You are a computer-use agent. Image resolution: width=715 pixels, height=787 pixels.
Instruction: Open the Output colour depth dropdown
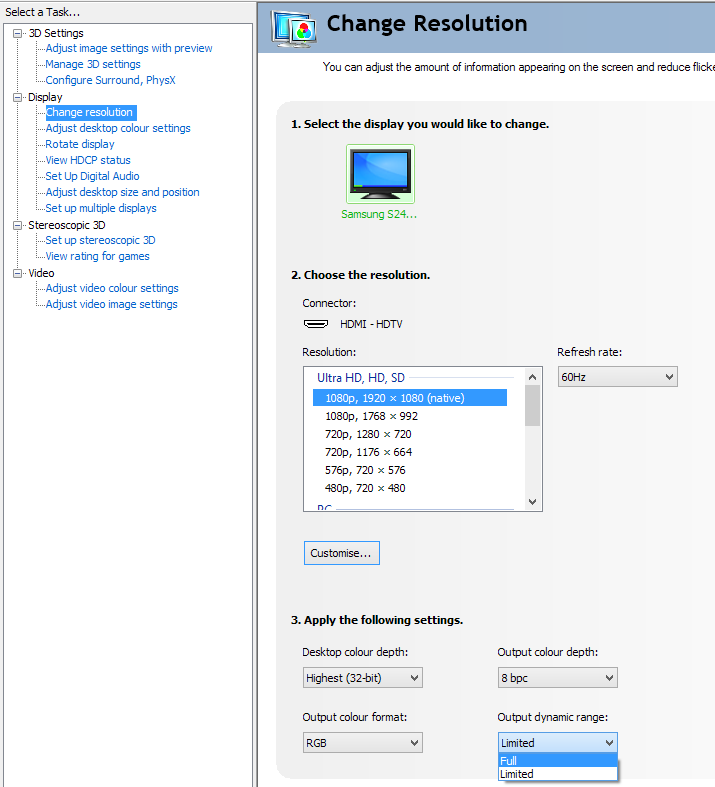click(557, 678)
